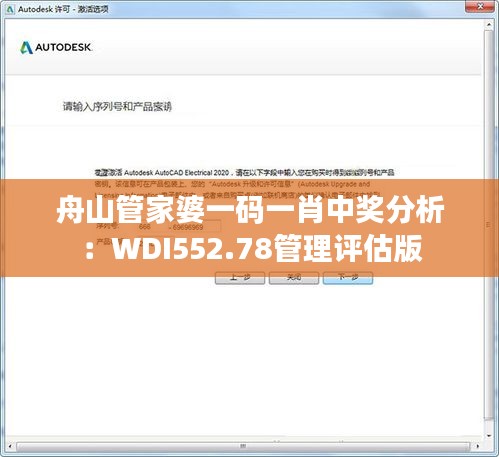This screenshot has height=457, width=499.
Task: Click the heading 请输入序列号和产品密钥
Action: [117, 107]
